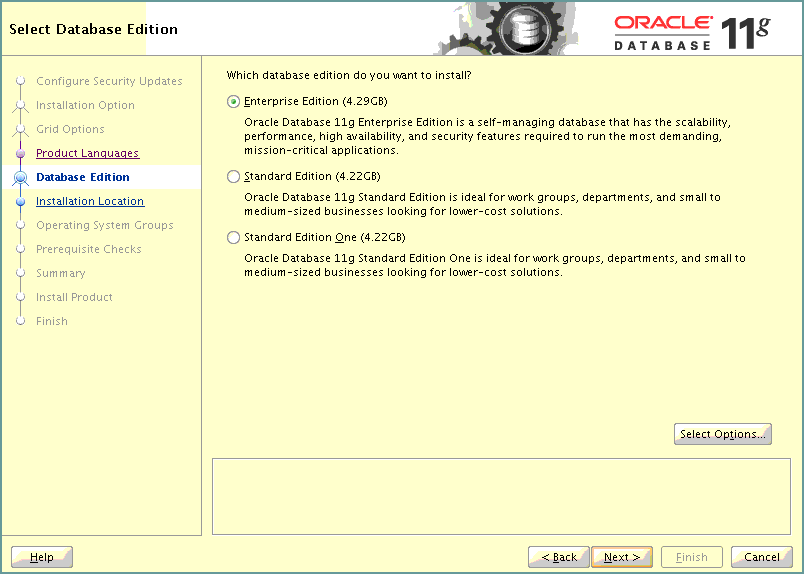Viewport: 804px width, 574px height.
Task: Click the Prerequisite Checks step
Action: click(x=89, y=249)
